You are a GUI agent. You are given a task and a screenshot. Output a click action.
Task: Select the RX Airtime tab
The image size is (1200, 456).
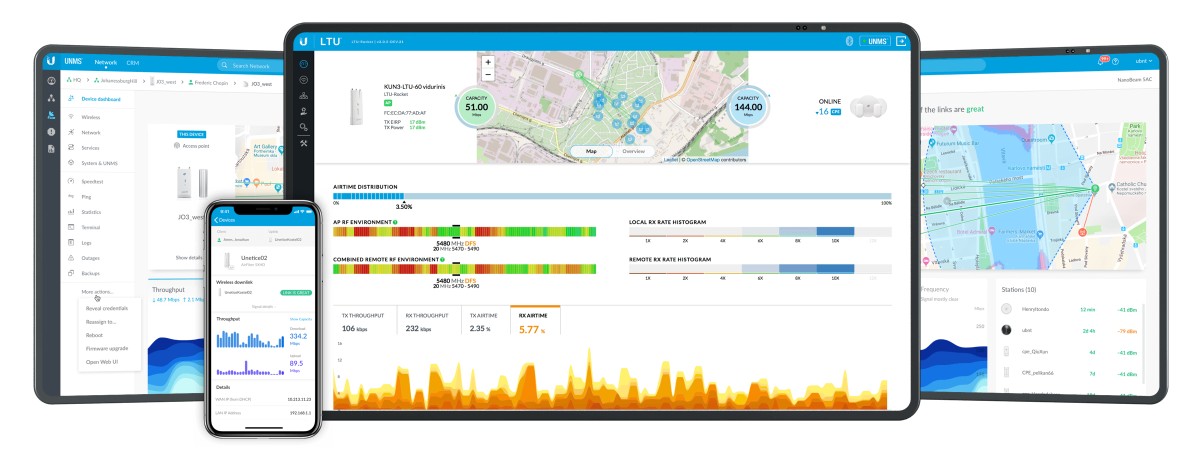(536, 321)
